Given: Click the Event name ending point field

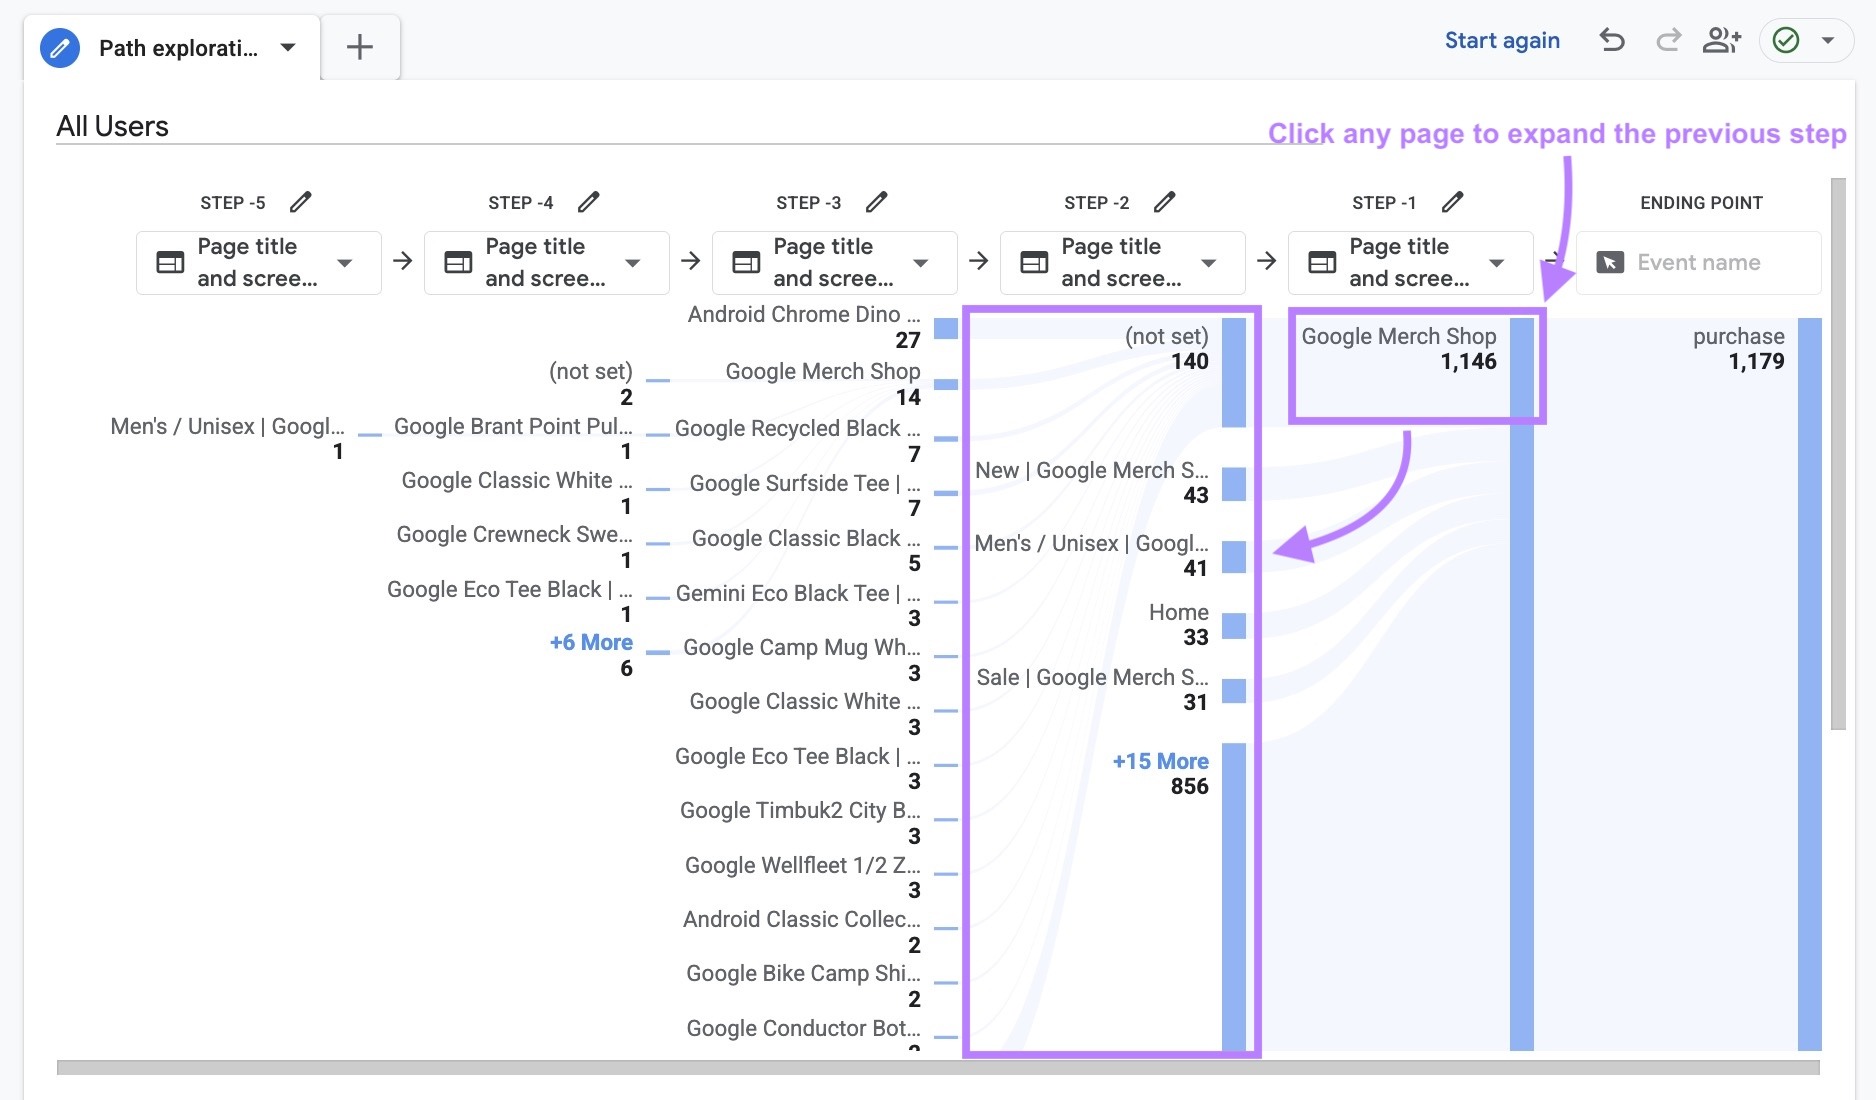Looking at the screenshot, I should pyautogui.click(x=1699, y=262).
